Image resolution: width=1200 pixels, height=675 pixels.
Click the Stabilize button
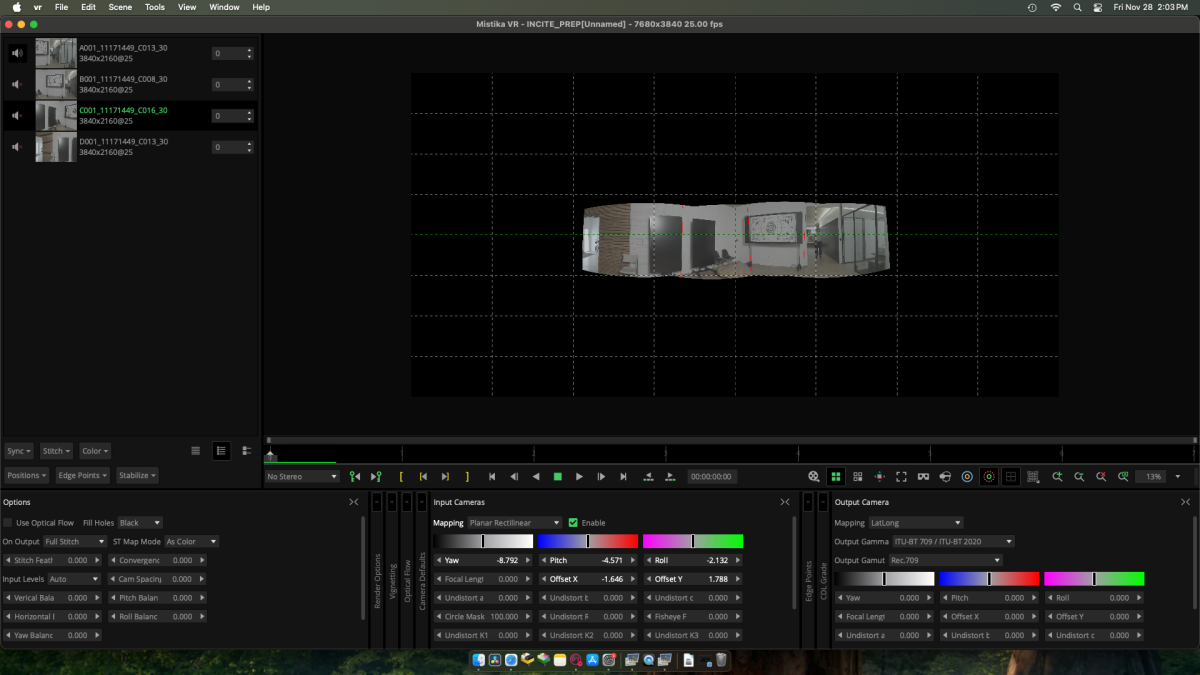tap(137, 475)
